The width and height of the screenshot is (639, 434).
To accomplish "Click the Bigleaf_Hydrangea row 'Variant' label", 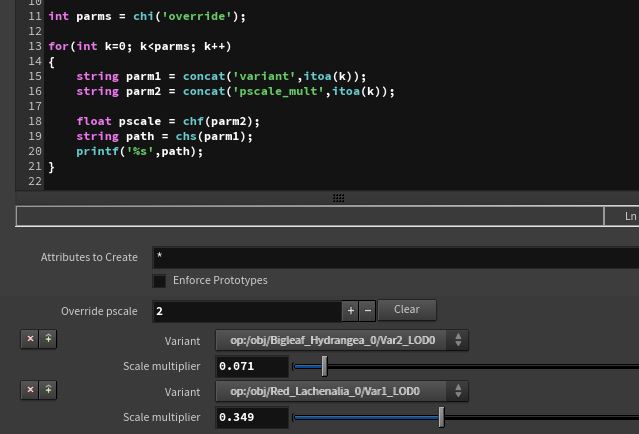I will pyautogui.click(x=182, y=341).
